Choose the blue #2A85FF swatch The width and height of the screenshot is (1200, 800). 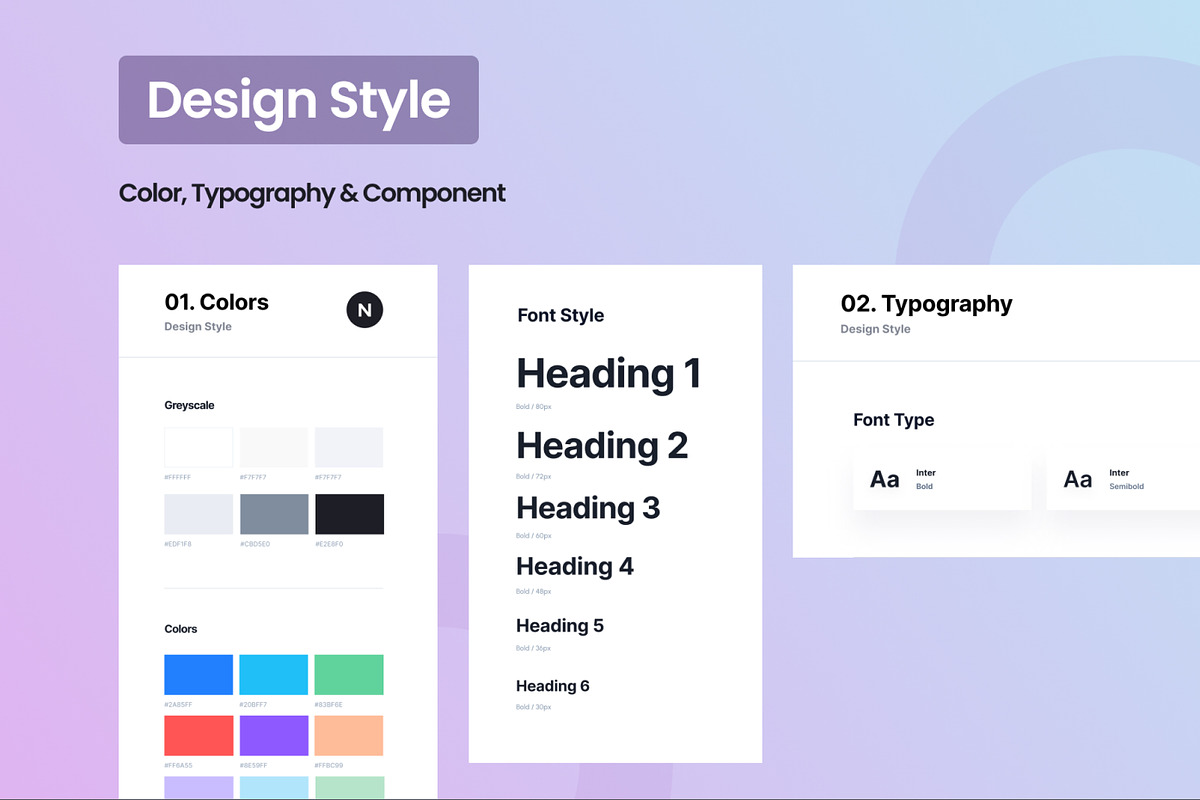coord(199,675)
